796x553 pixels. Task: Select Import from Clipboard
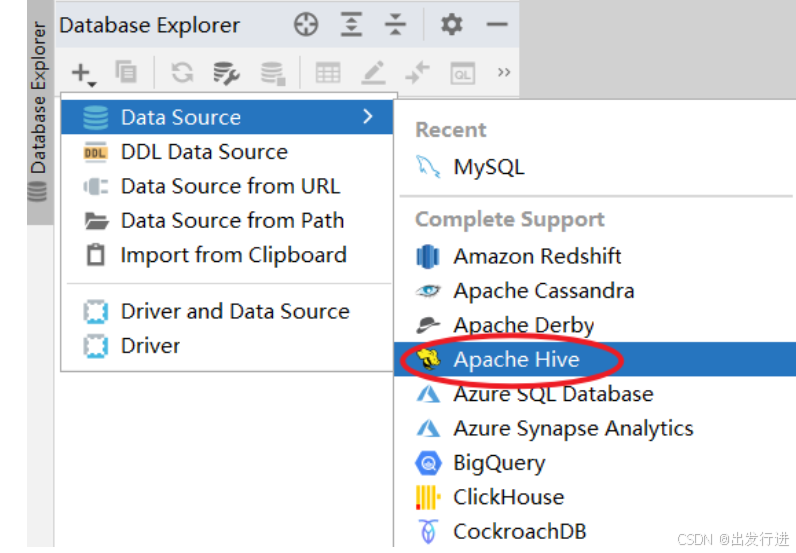pyautogui.click(x=227, y=255)
